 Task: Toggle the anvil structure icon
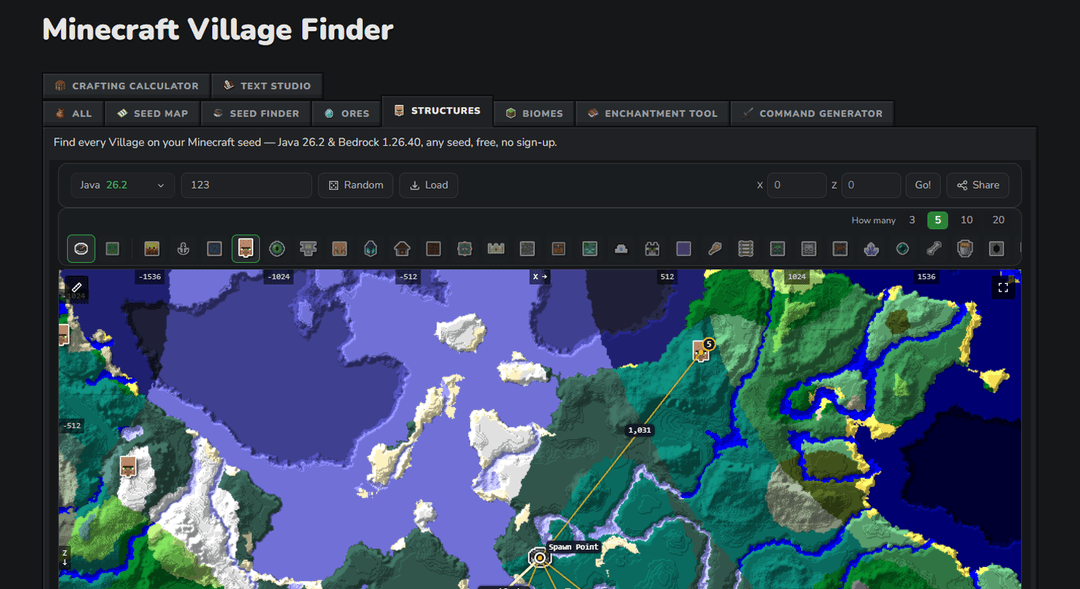coord(309,249)
